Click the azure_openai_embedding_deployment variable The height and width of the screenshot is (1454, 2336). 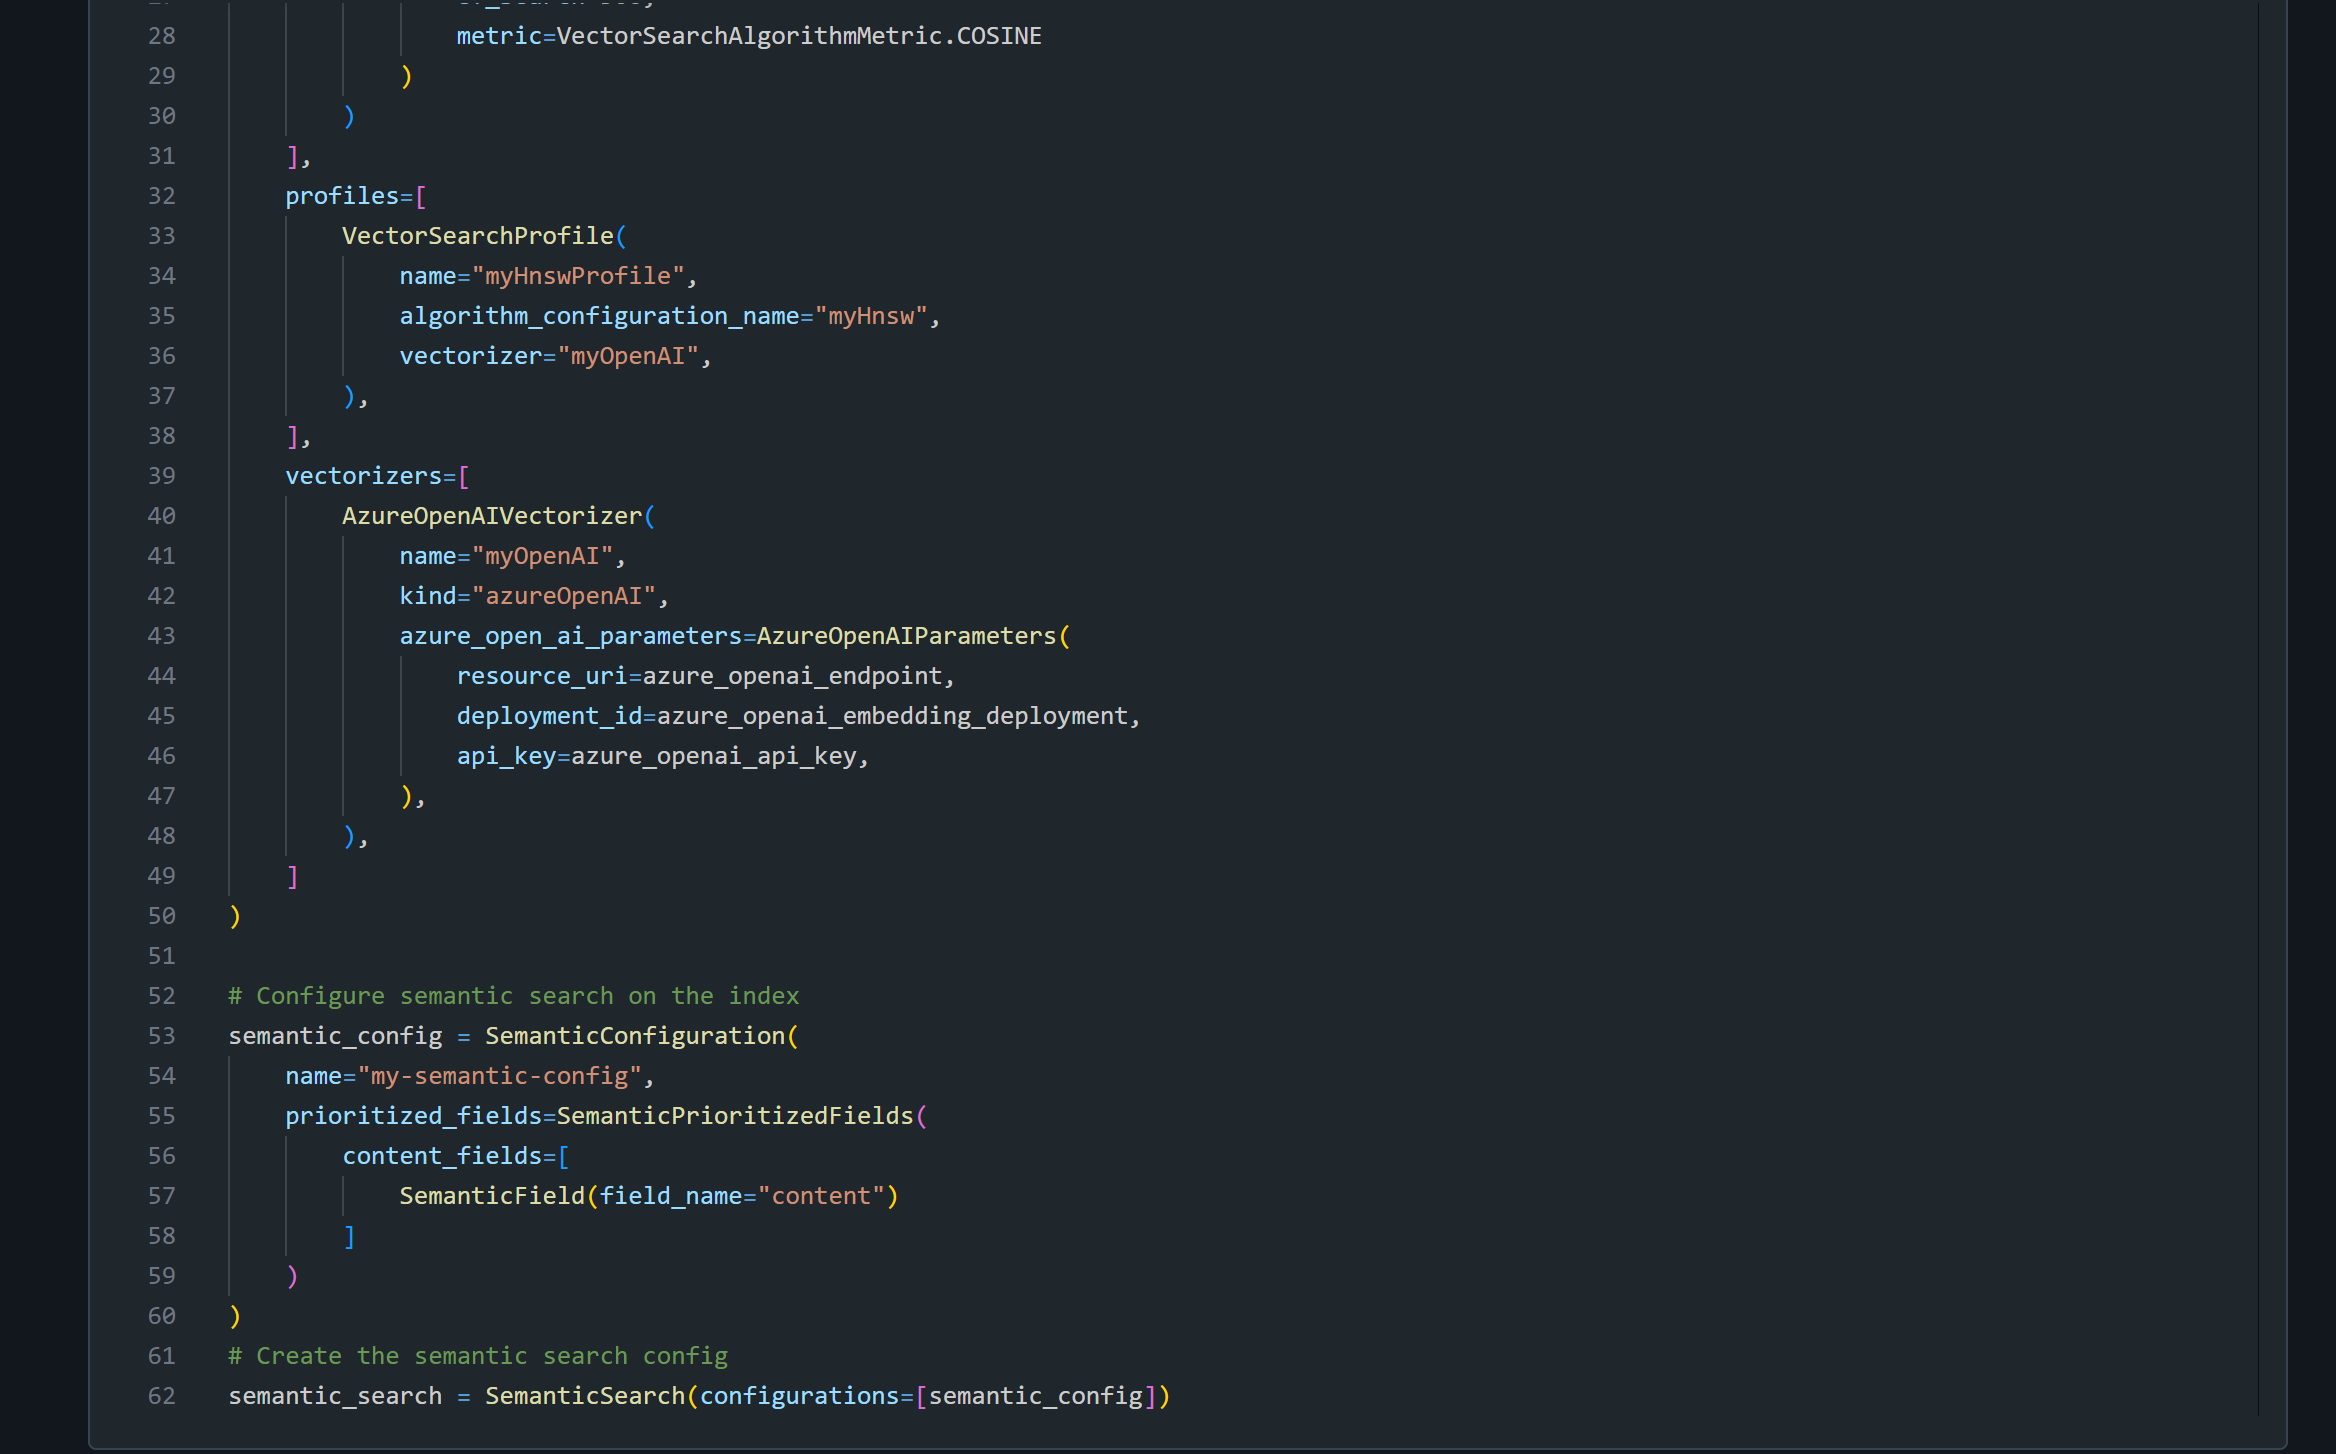click(x=891, y=716)
